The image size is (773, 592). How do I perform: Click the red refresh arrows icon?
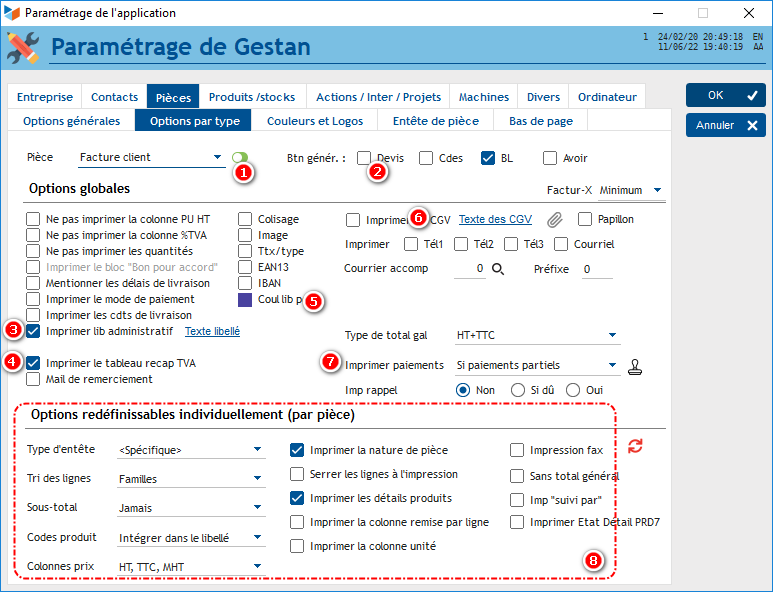635,446
